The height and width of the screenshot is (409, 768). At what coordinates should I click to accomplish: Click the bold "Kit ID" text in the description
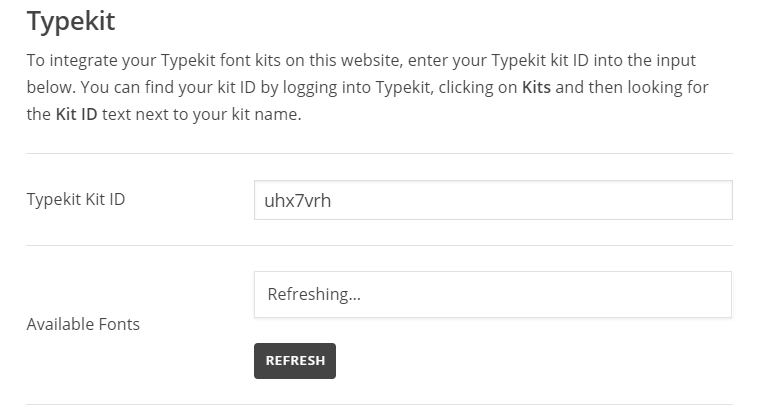pyautogui.click(x=77, y=114)
